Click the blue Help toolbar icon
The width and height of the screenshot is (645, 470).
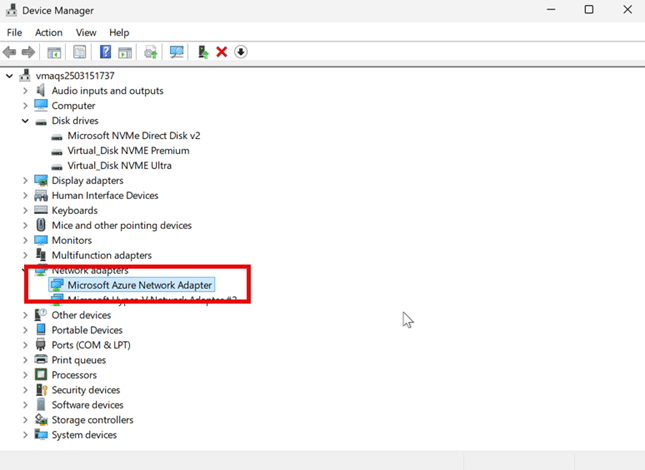(x=105, y=52)
